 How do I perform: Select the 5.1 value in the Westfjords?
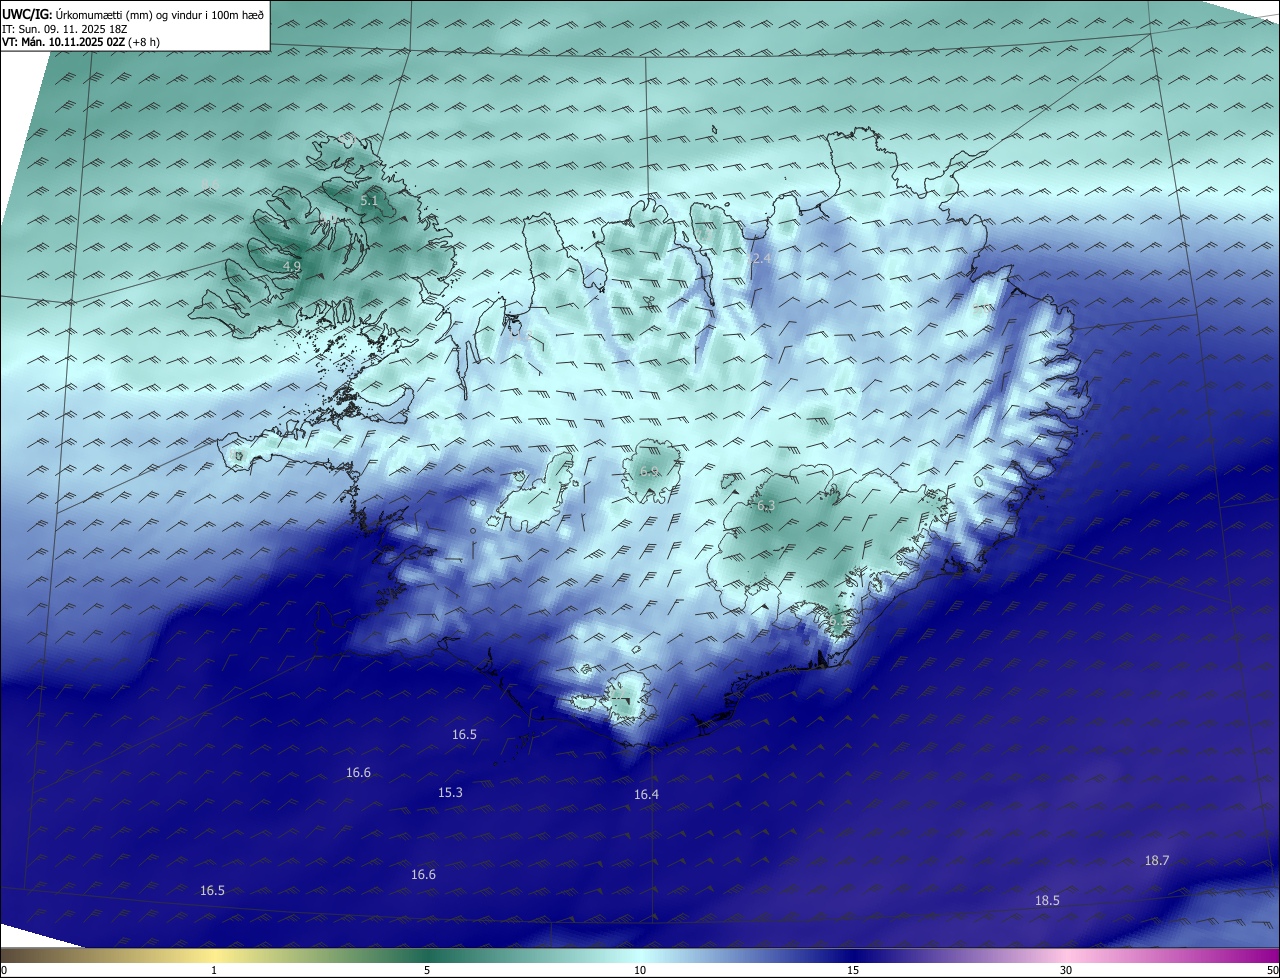click(369, 201)
